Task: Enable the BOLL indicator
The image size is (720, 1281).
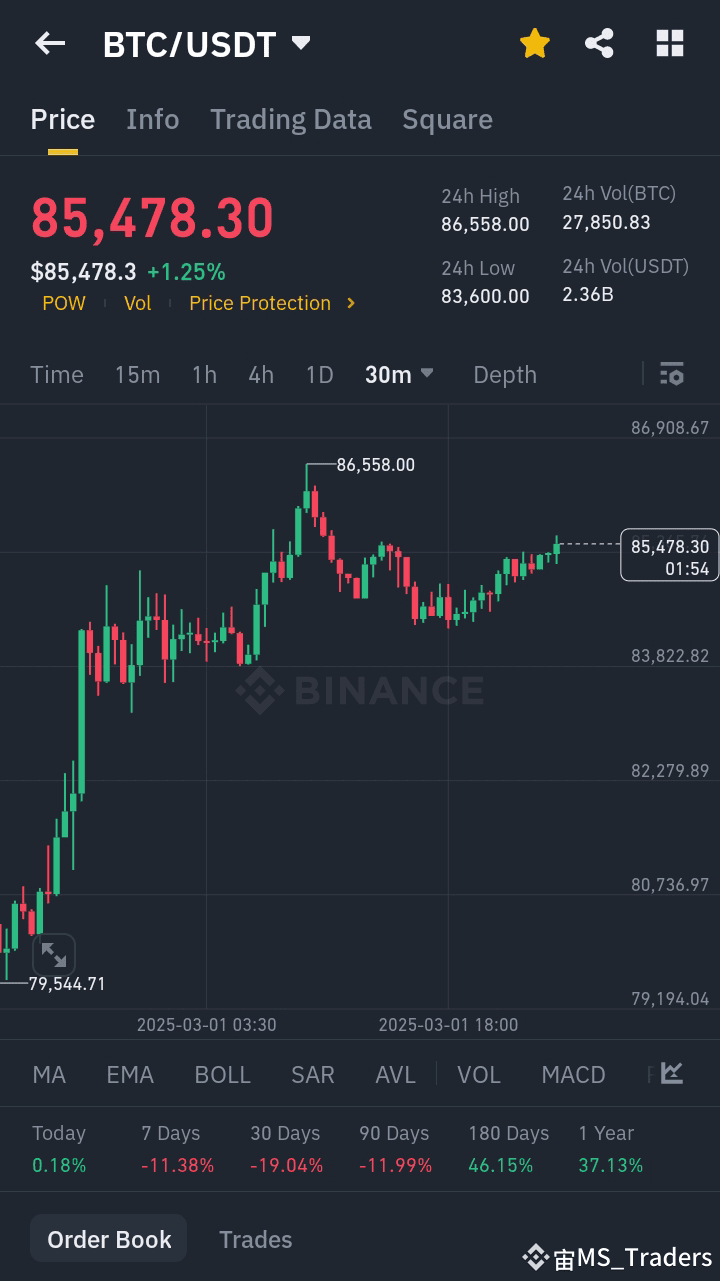Action: (222, 1074)
